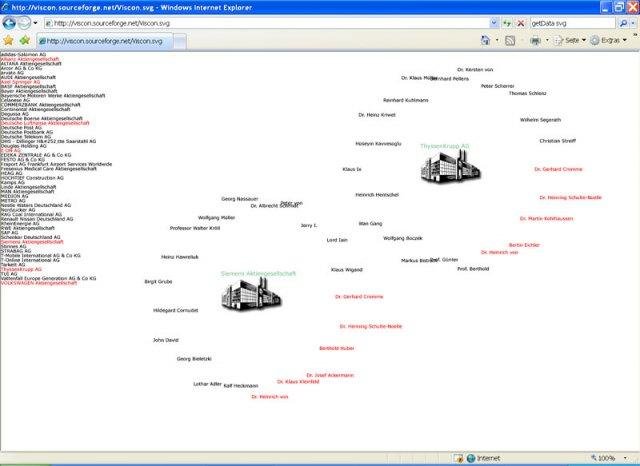Select Allianz Aktiengesellschaft in the company list
The height and width of the screenshot is (466, 640).
30,59
